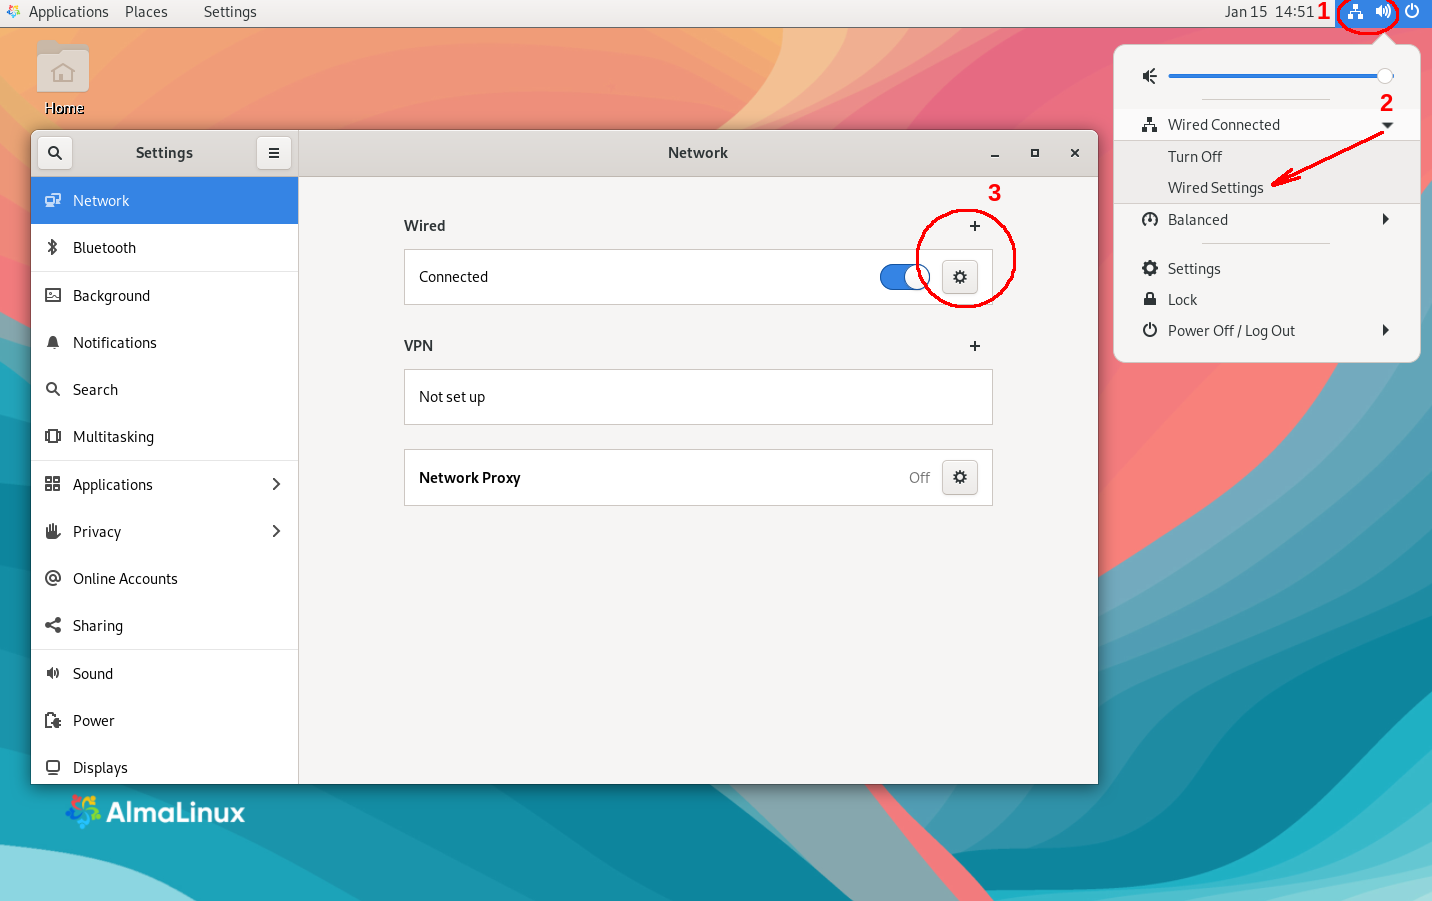Click the power icon in top bar
Viewport: 1432px width, 901px height.
point(1412,12)
